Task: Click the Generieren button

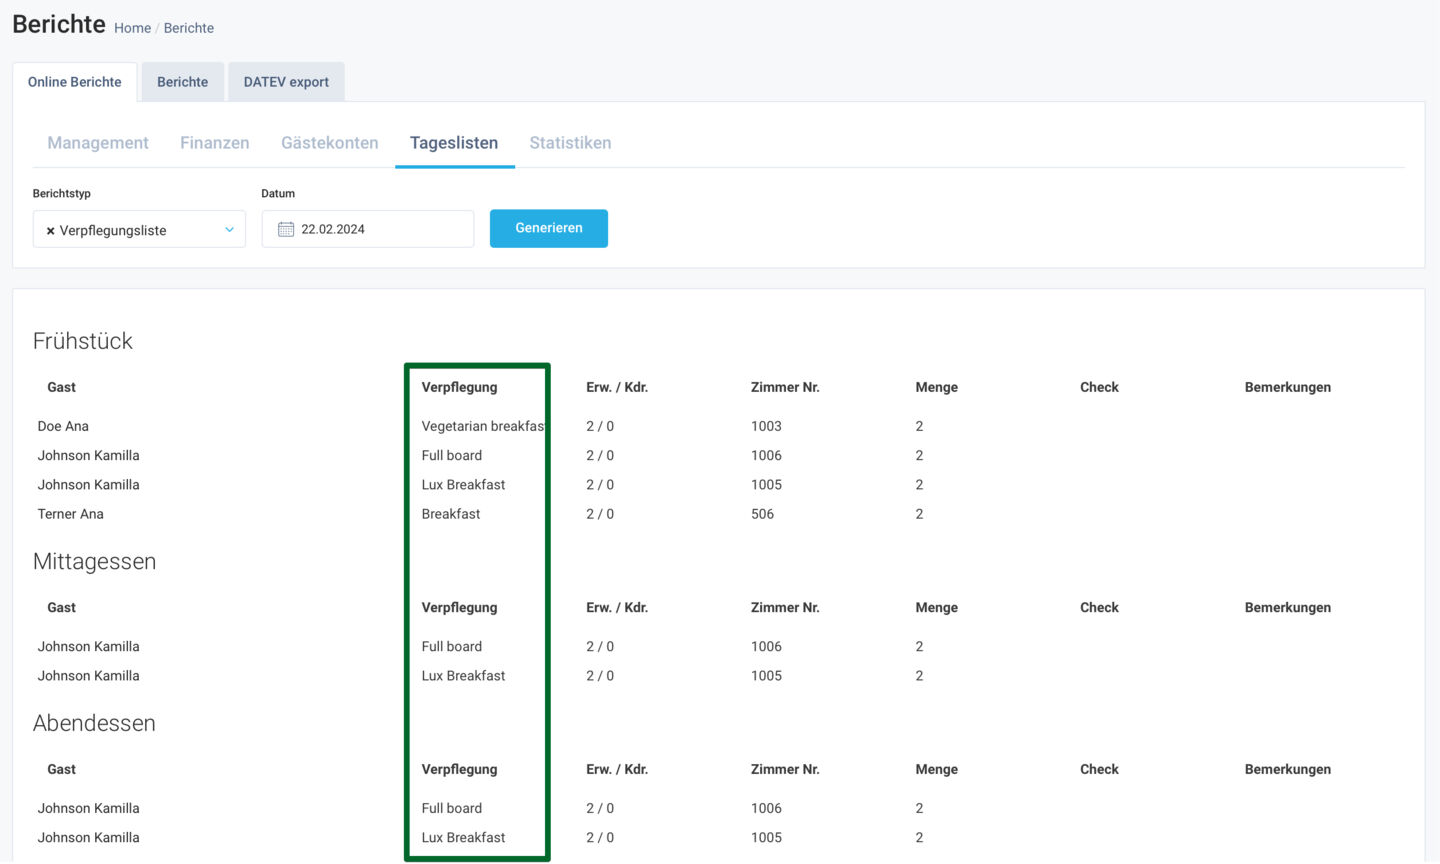Action: [549, 228]
